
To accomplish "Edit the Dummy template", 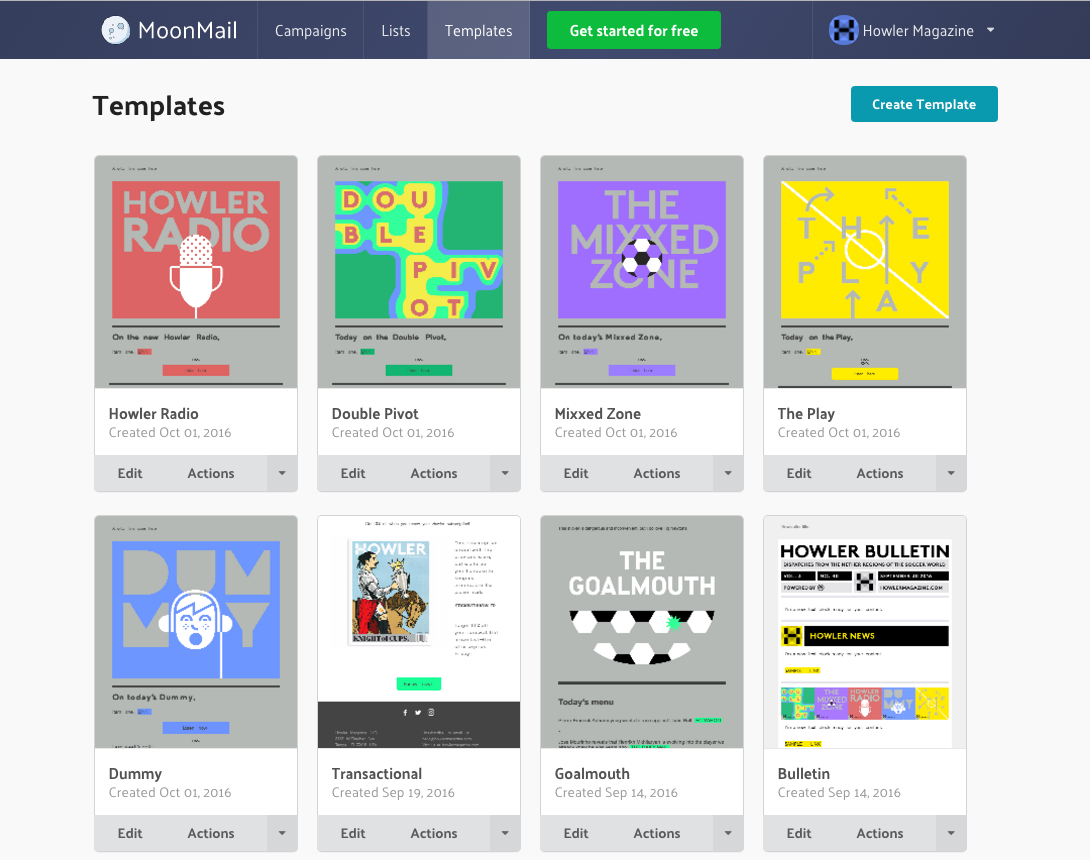I will pyautogui.click(x=130, y=834).
